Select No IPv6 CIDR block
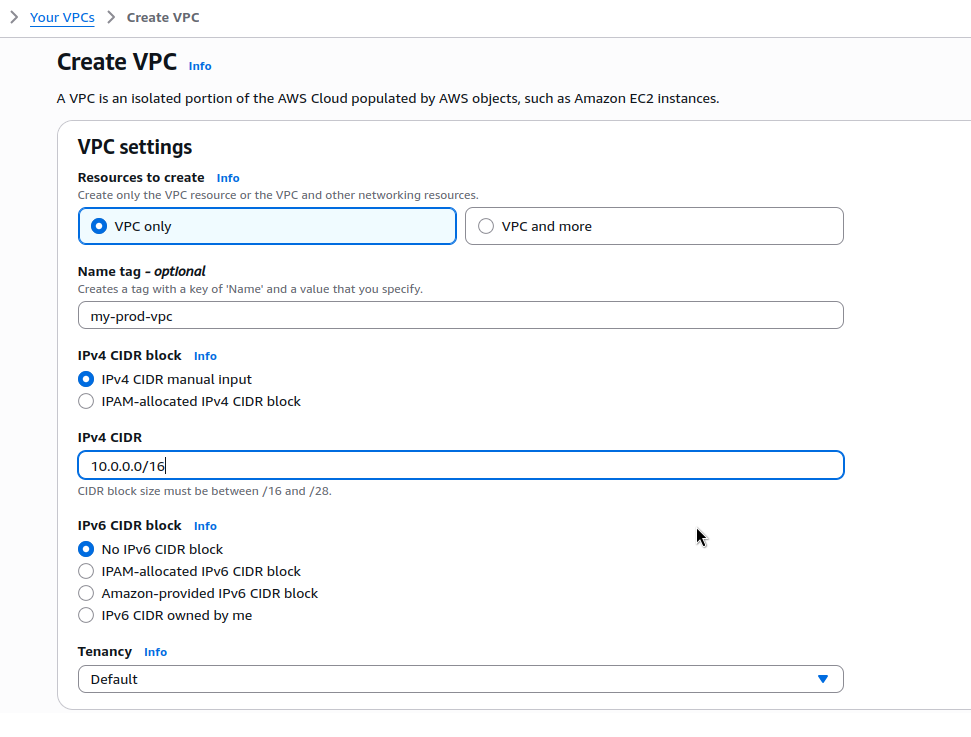 150,549
